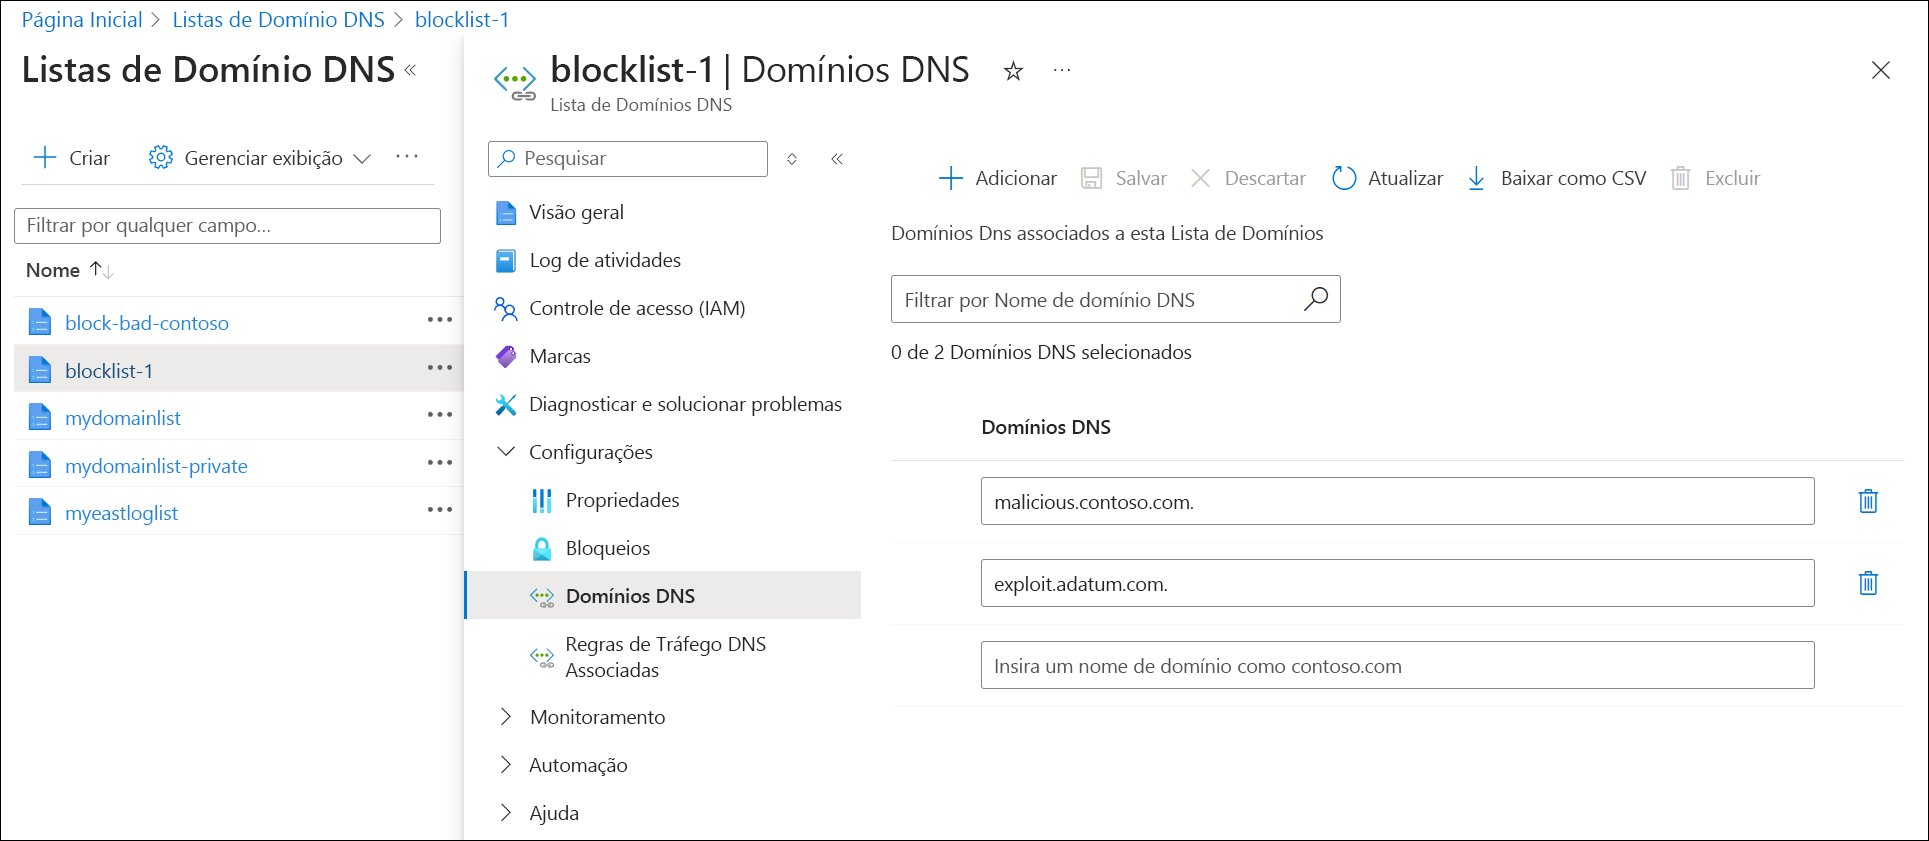Image resolution: width=1929 pixels, height=841 pixels.
Task: Select blocklist-1 in the list
Action: [x=109, y=371]
